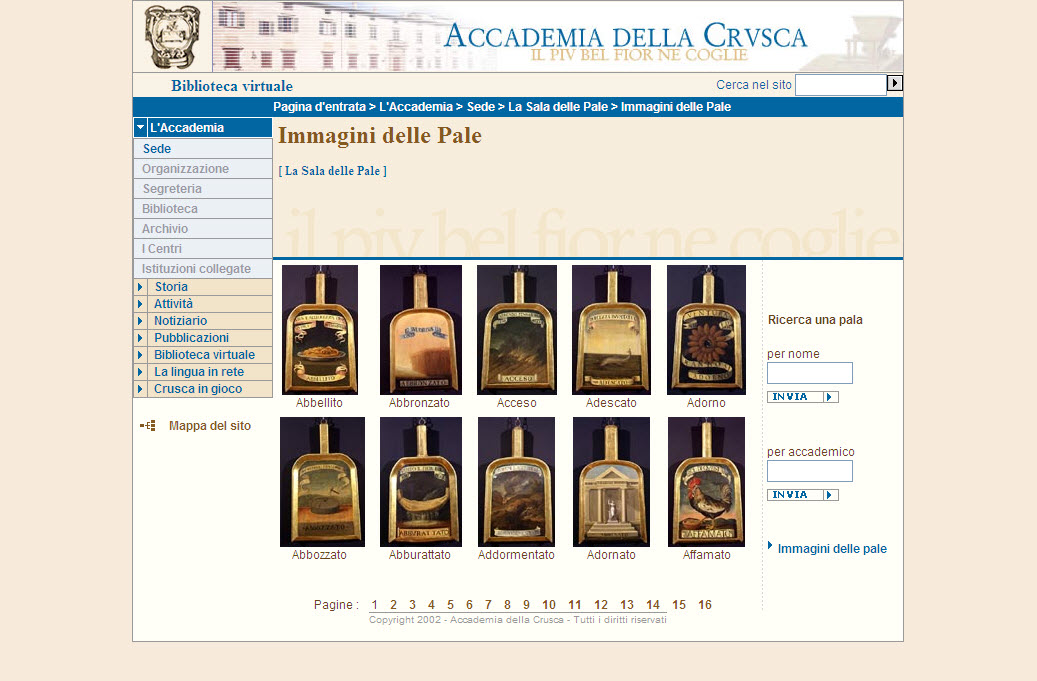
Task: Collapse the L'Accademia menu arrow
Action: 140,127
